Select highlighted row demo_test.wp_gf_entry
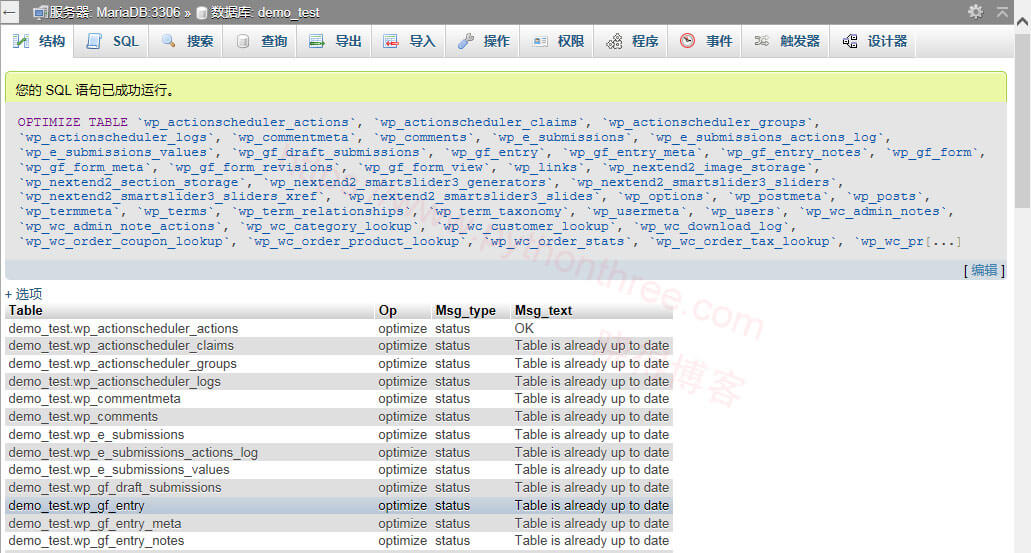The height and width of the screenshot is (553, 1031). tap(339, 506)
